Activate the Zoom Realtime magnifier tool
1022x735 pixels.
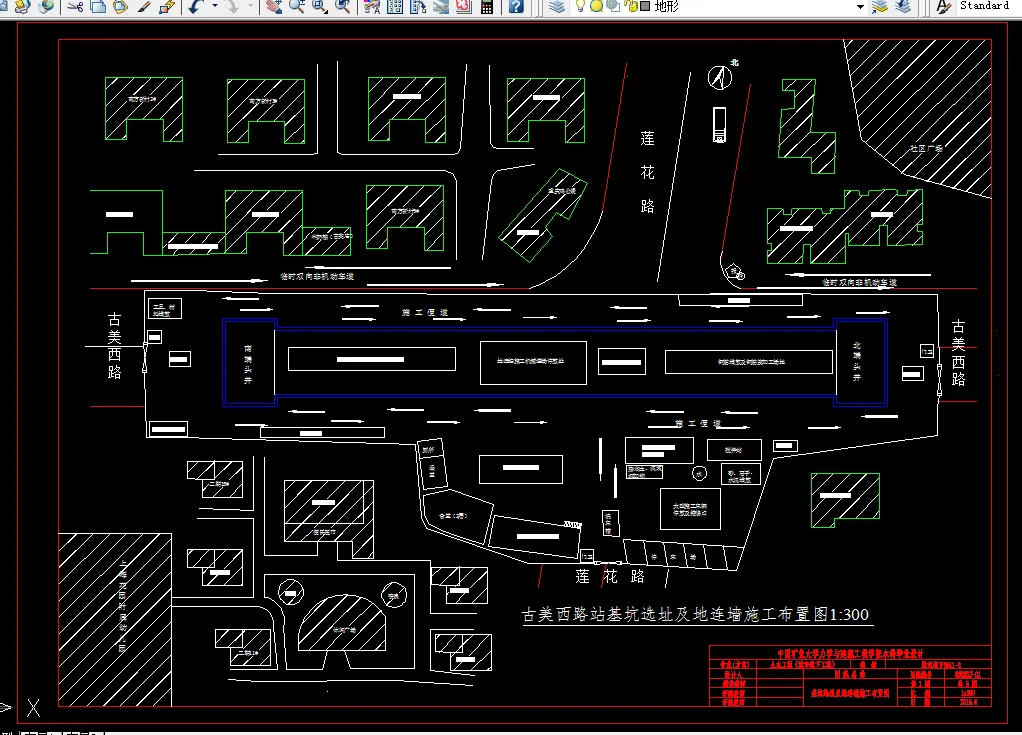297,7
